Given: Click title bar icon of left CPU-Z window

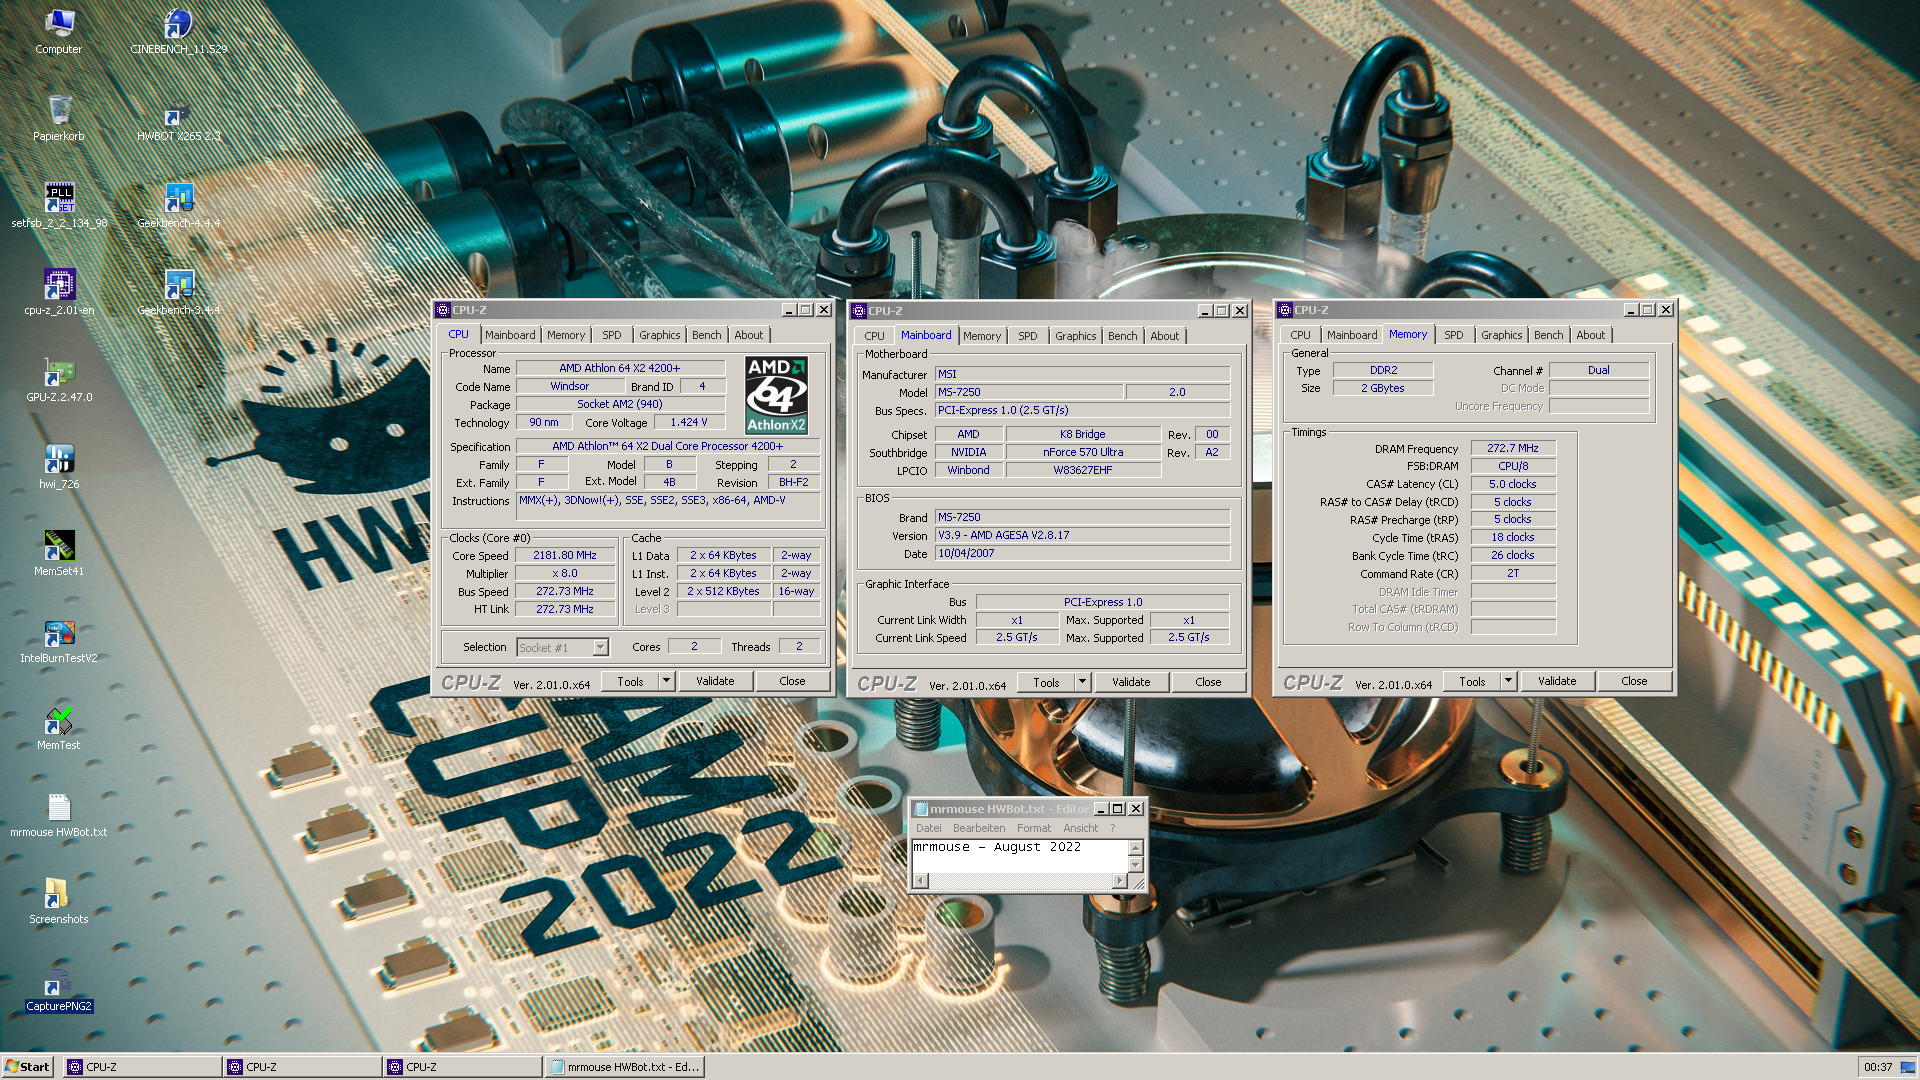Looking at the screenshot, I should (443, 310).
